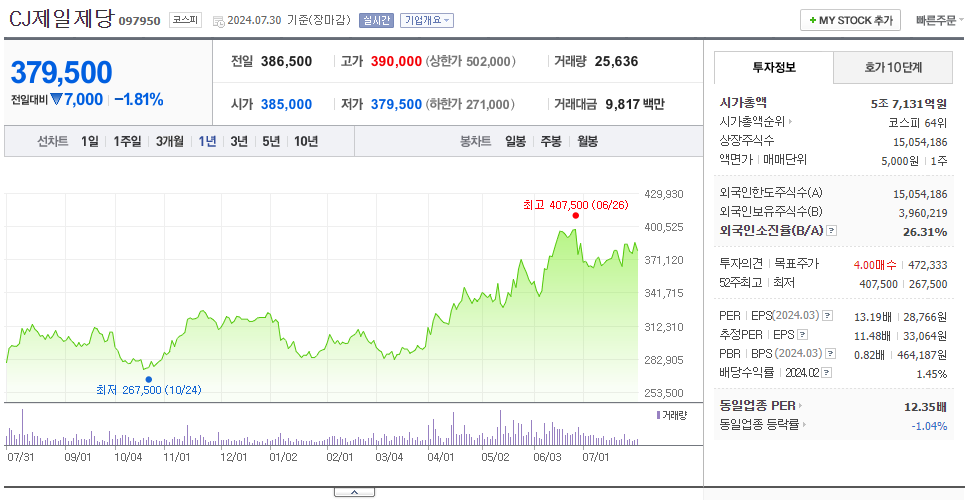Click the calendar clock icon beside the date

coord(219,21)
